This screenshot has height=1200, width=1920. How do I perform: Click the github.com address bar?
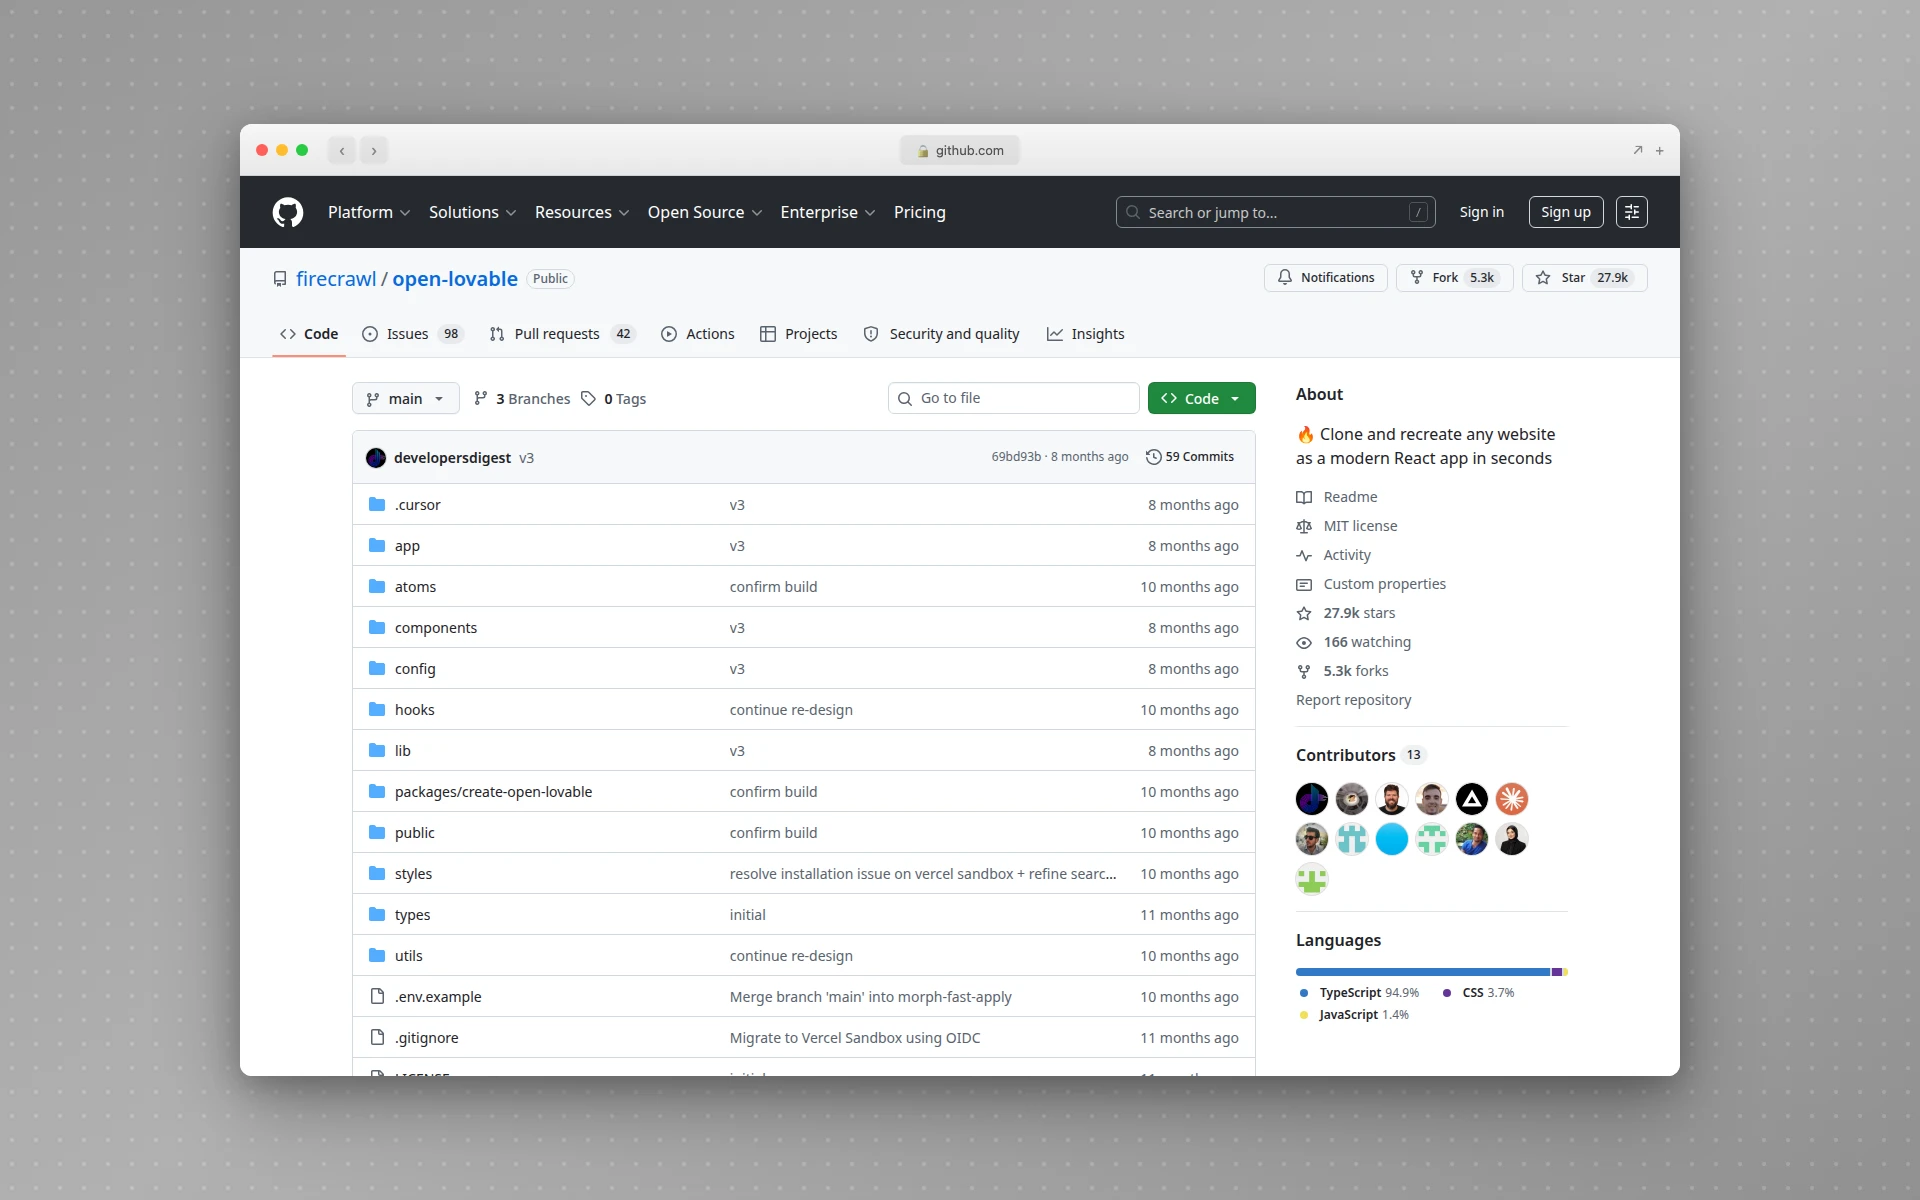pos(960,150)
